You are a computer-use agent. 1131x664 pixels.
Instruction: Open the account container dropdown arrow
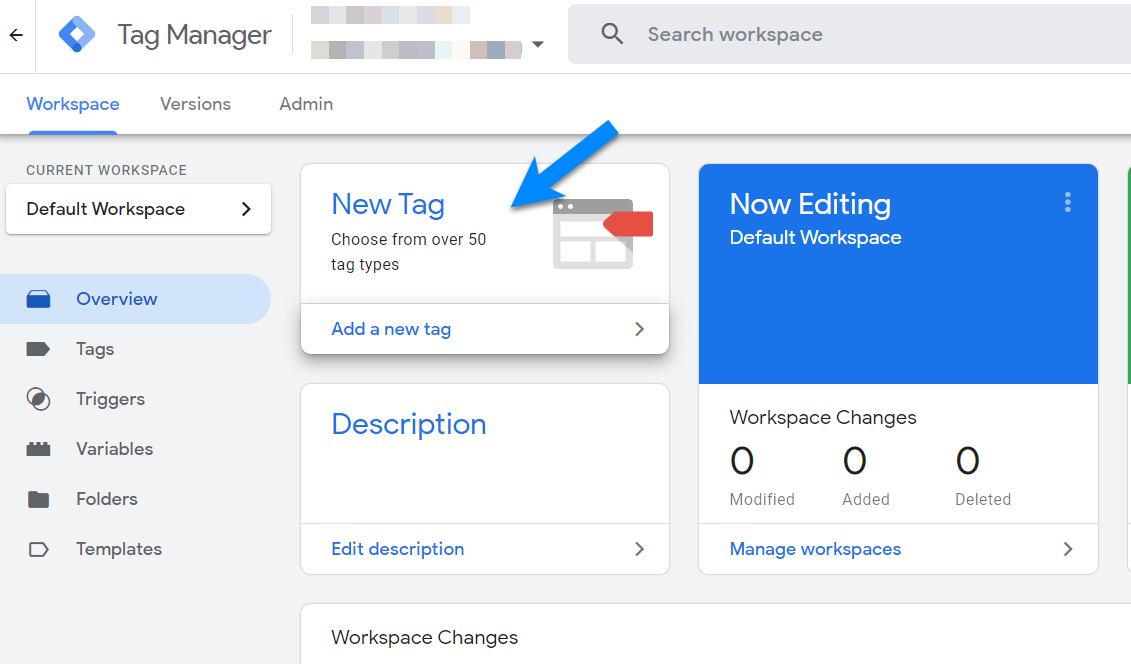[x=538, y=45]
